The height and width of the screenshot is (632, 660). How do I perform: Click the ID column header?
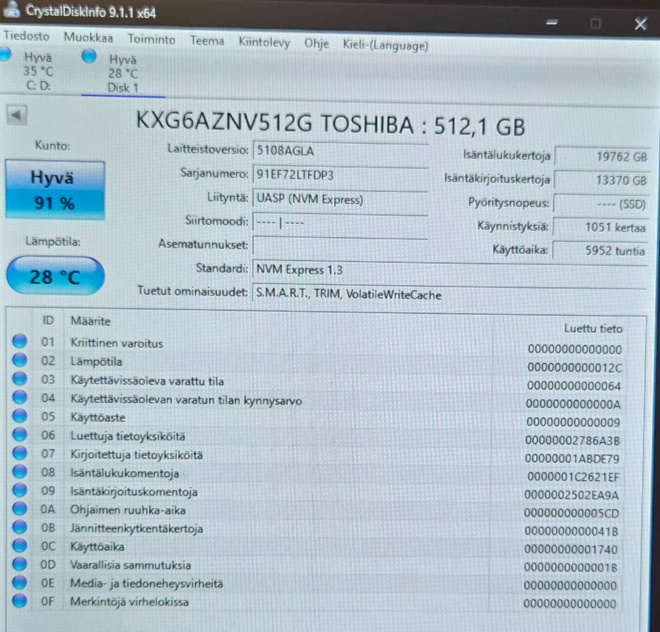tap(48, 321)
